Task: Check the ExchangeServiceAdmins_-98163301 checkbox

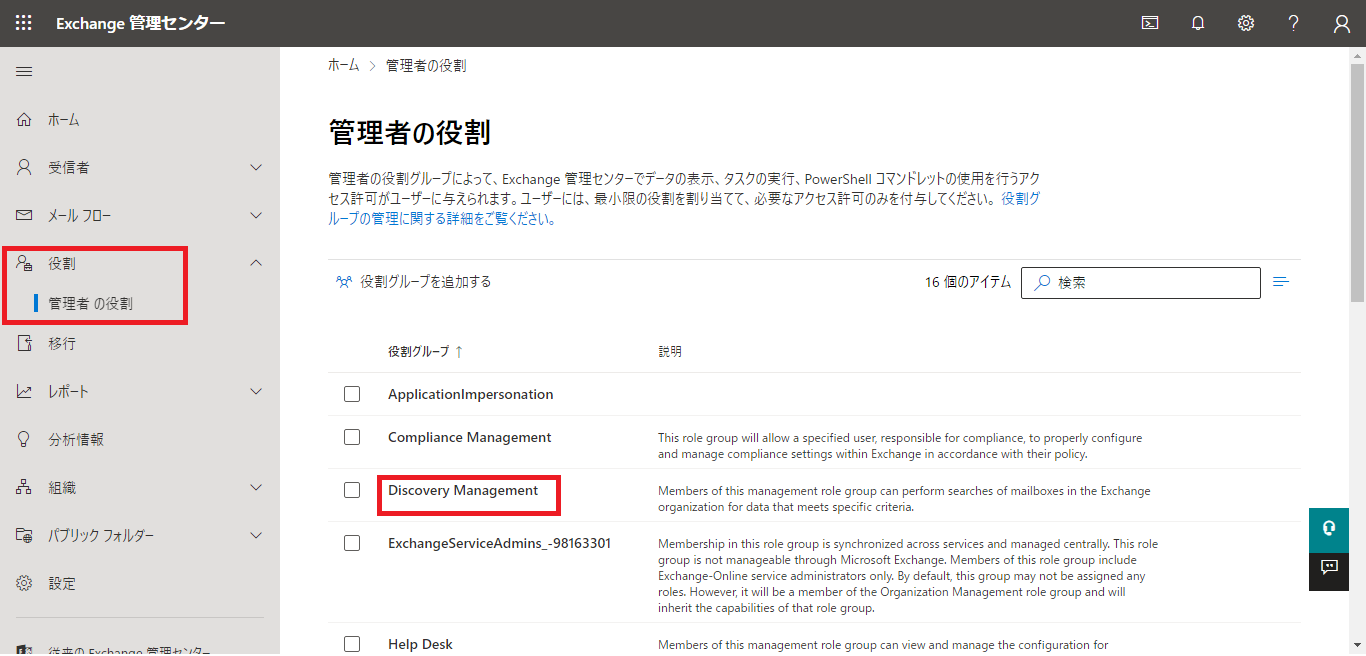Action: click(352, 543)
